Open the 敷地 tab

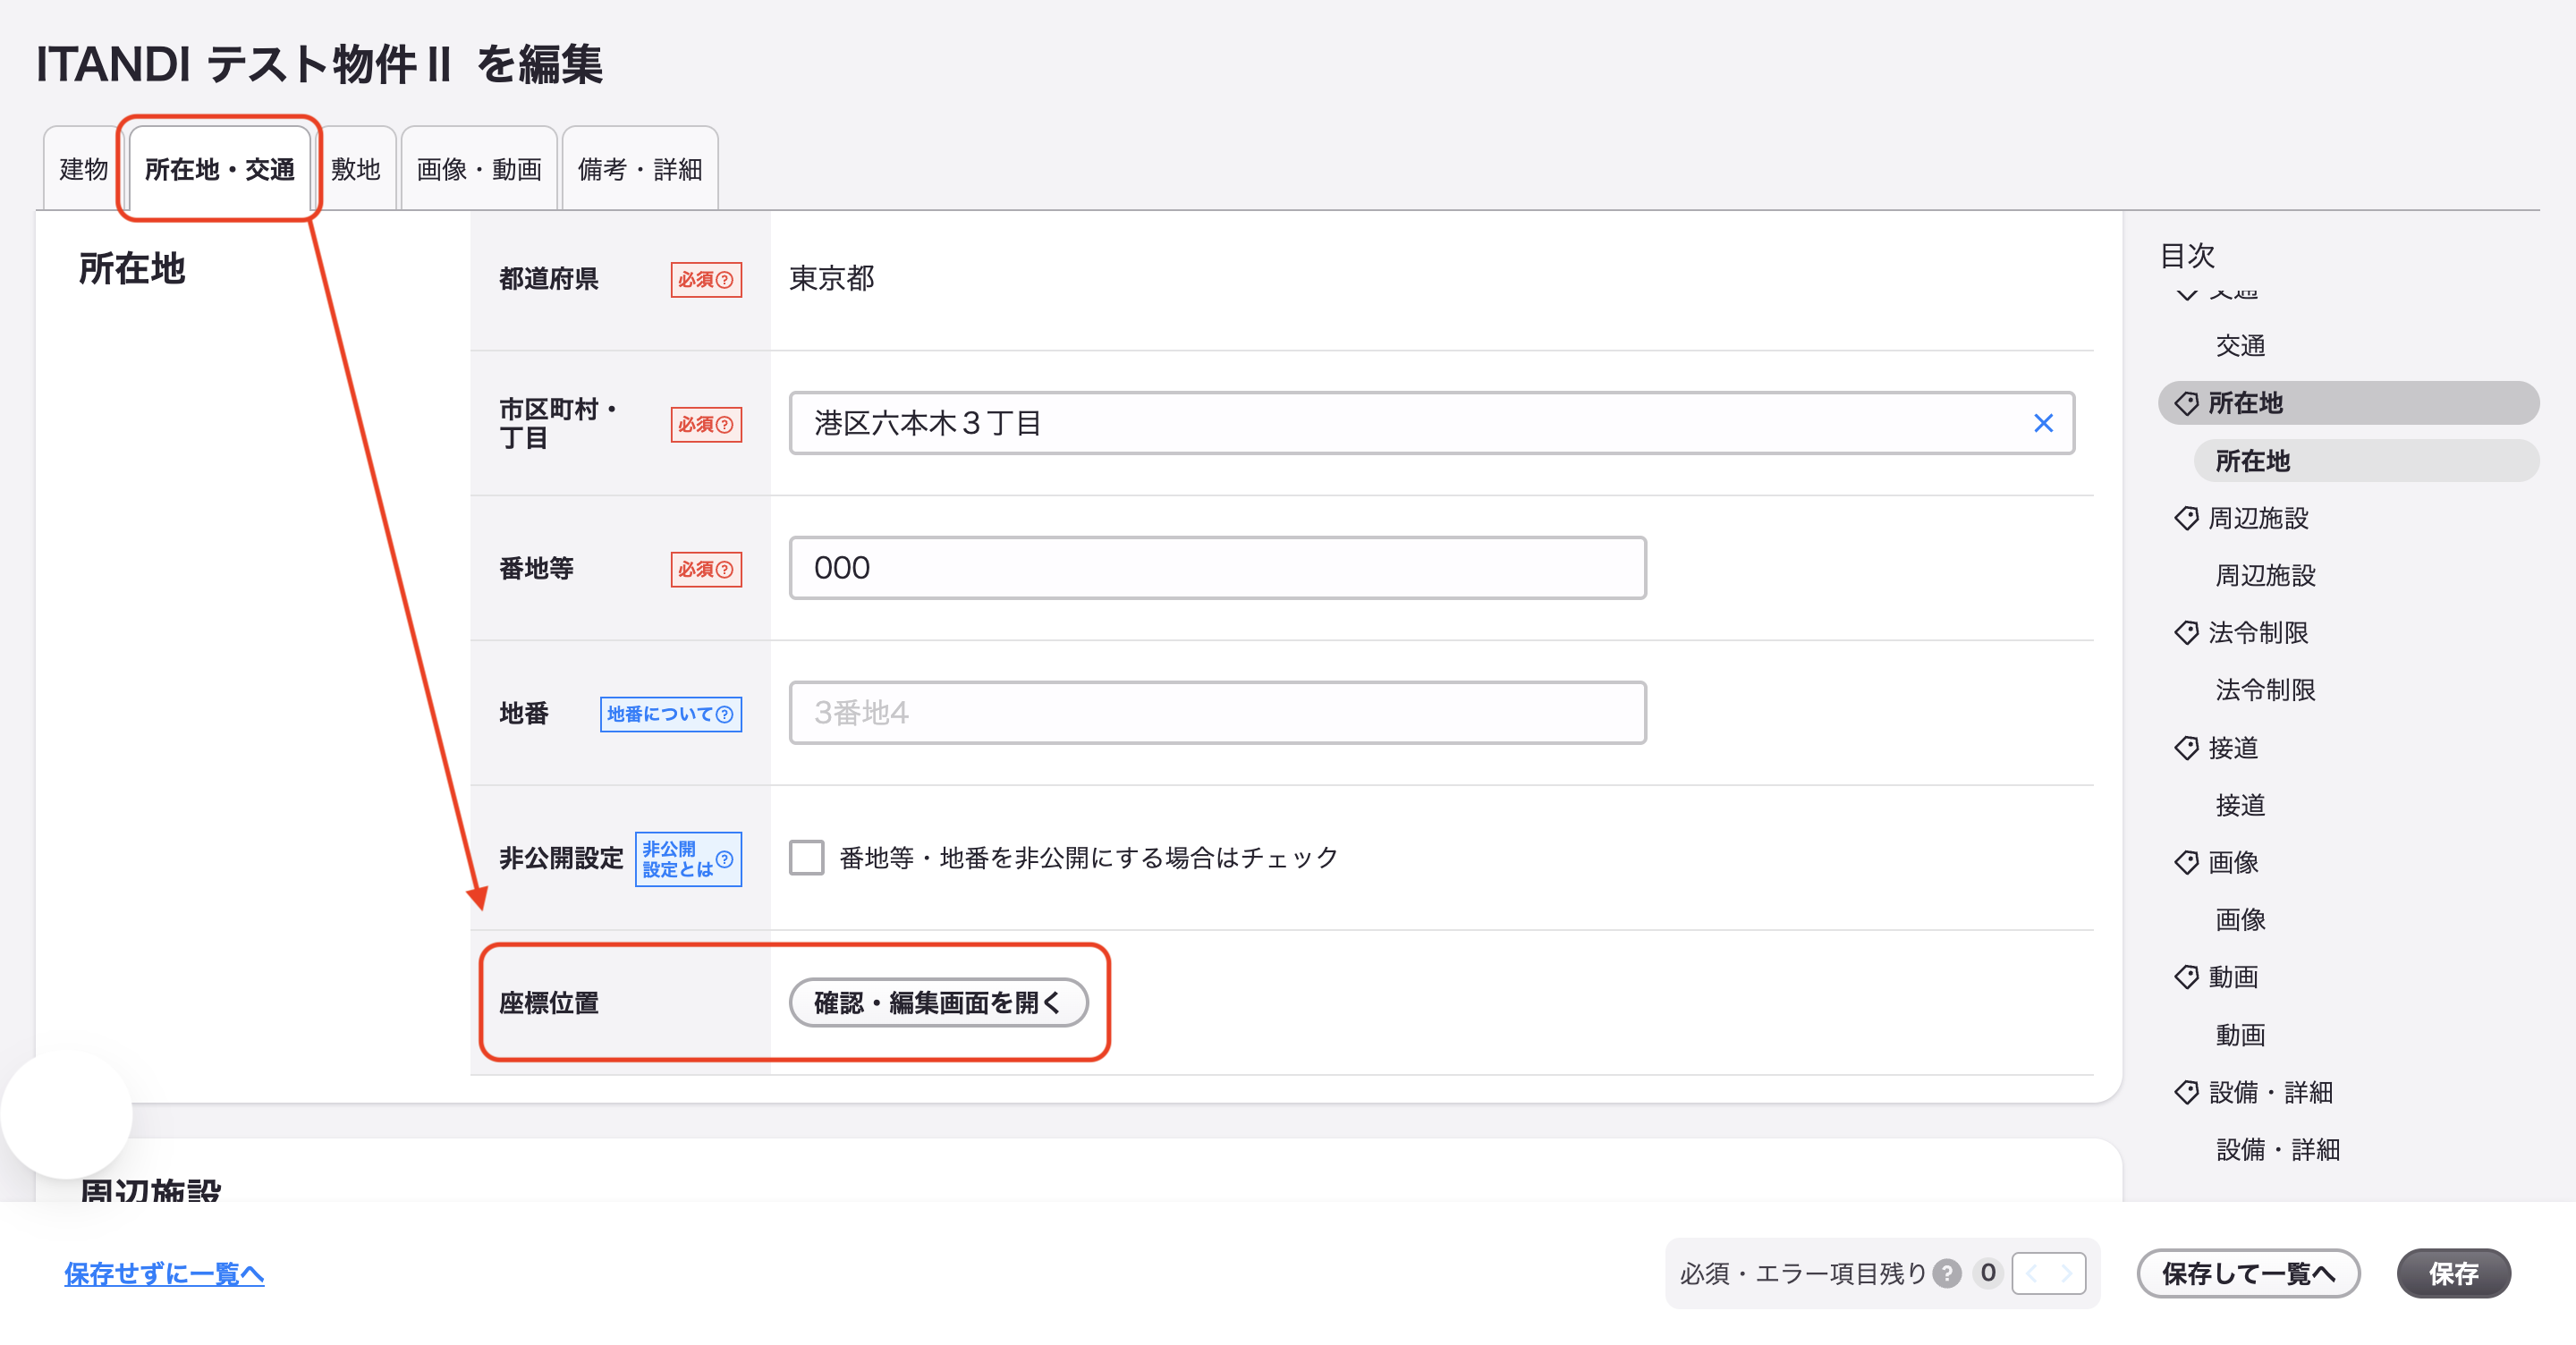(x=356, y=169)
